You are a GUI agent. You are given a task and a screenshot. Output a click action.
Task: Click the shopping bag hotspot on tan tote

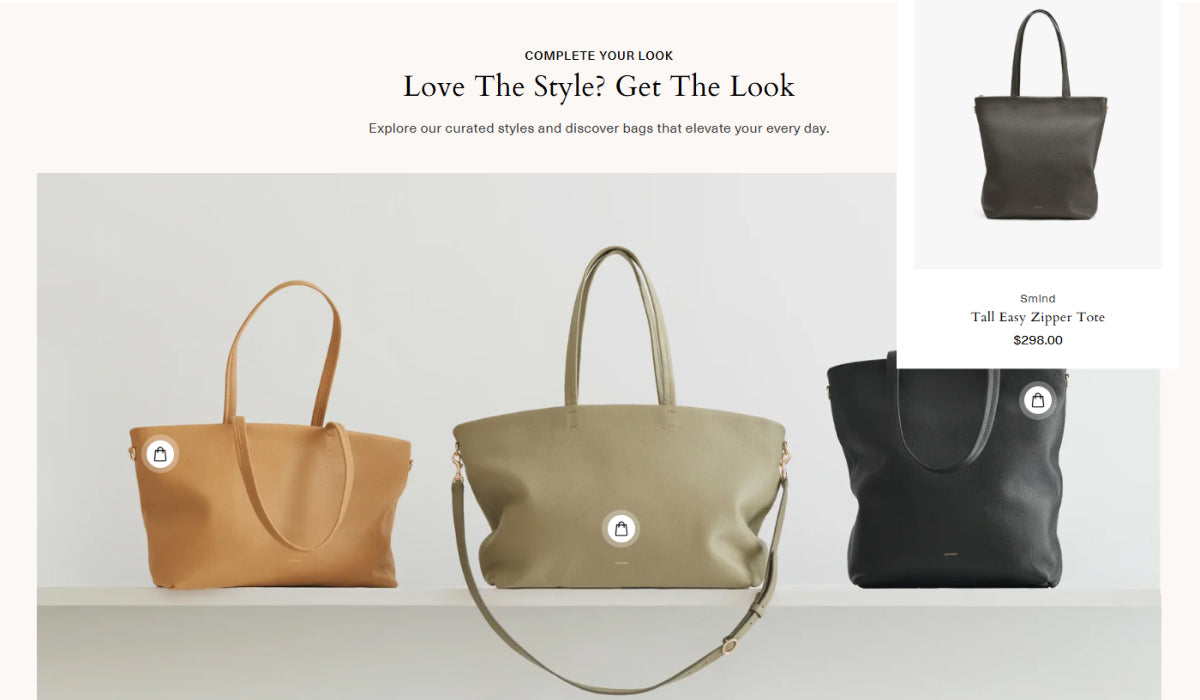(x=160, y=454)
